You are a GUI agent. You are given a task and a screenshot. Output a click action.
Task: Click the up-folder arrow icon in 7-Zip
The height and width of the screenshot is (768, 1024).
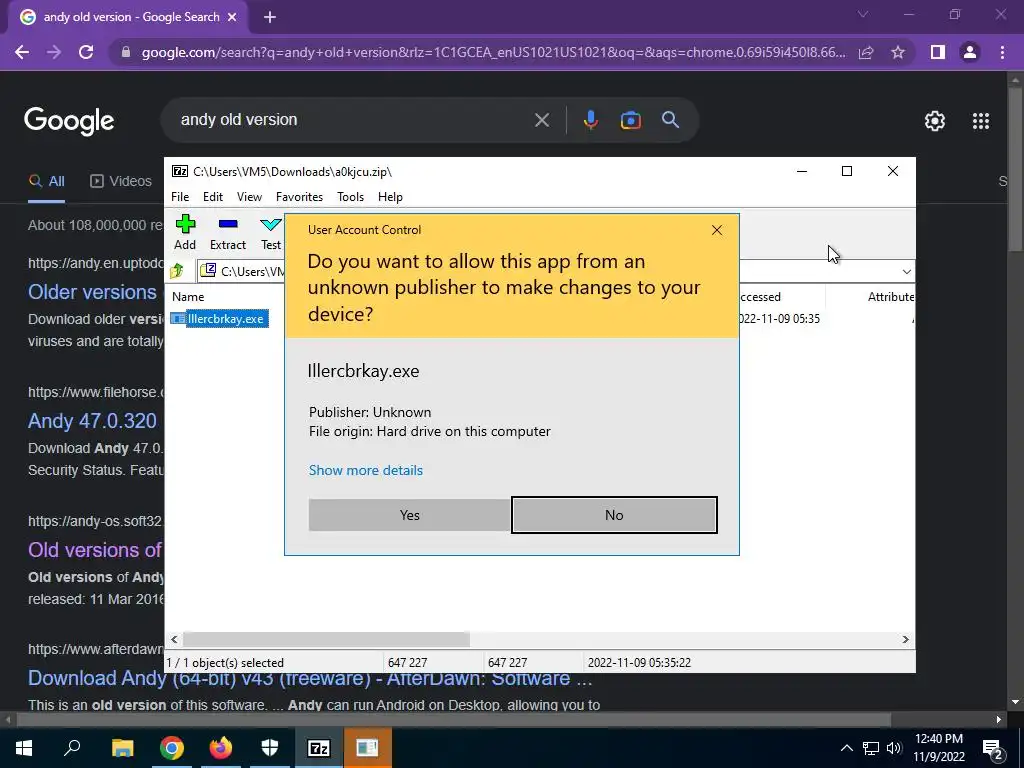176,271
